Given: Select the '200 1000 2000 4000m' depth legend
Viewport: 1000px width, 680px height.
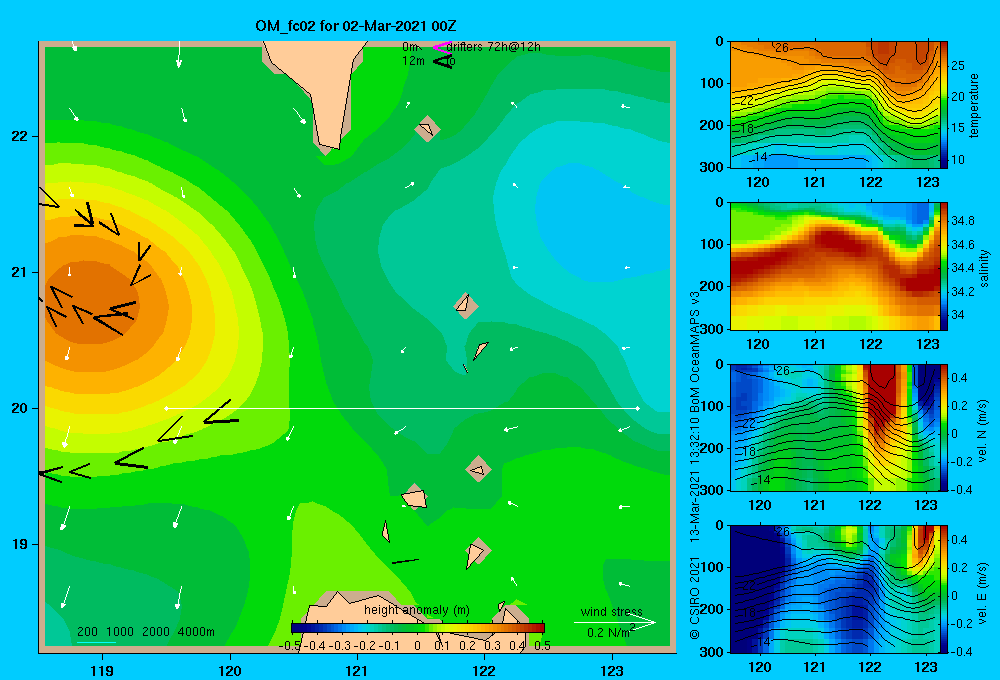Looking at the screenshot, I should tap(146, 632).
